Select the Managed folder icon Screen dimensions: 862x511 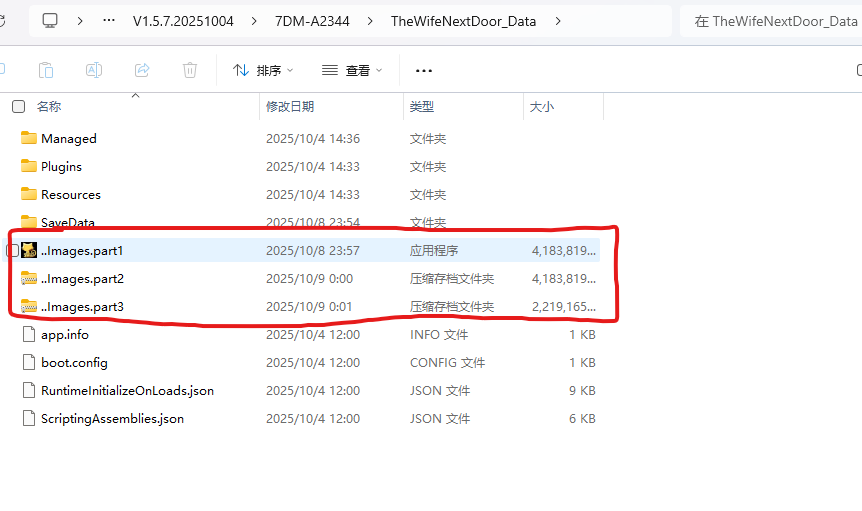[29, 138]
